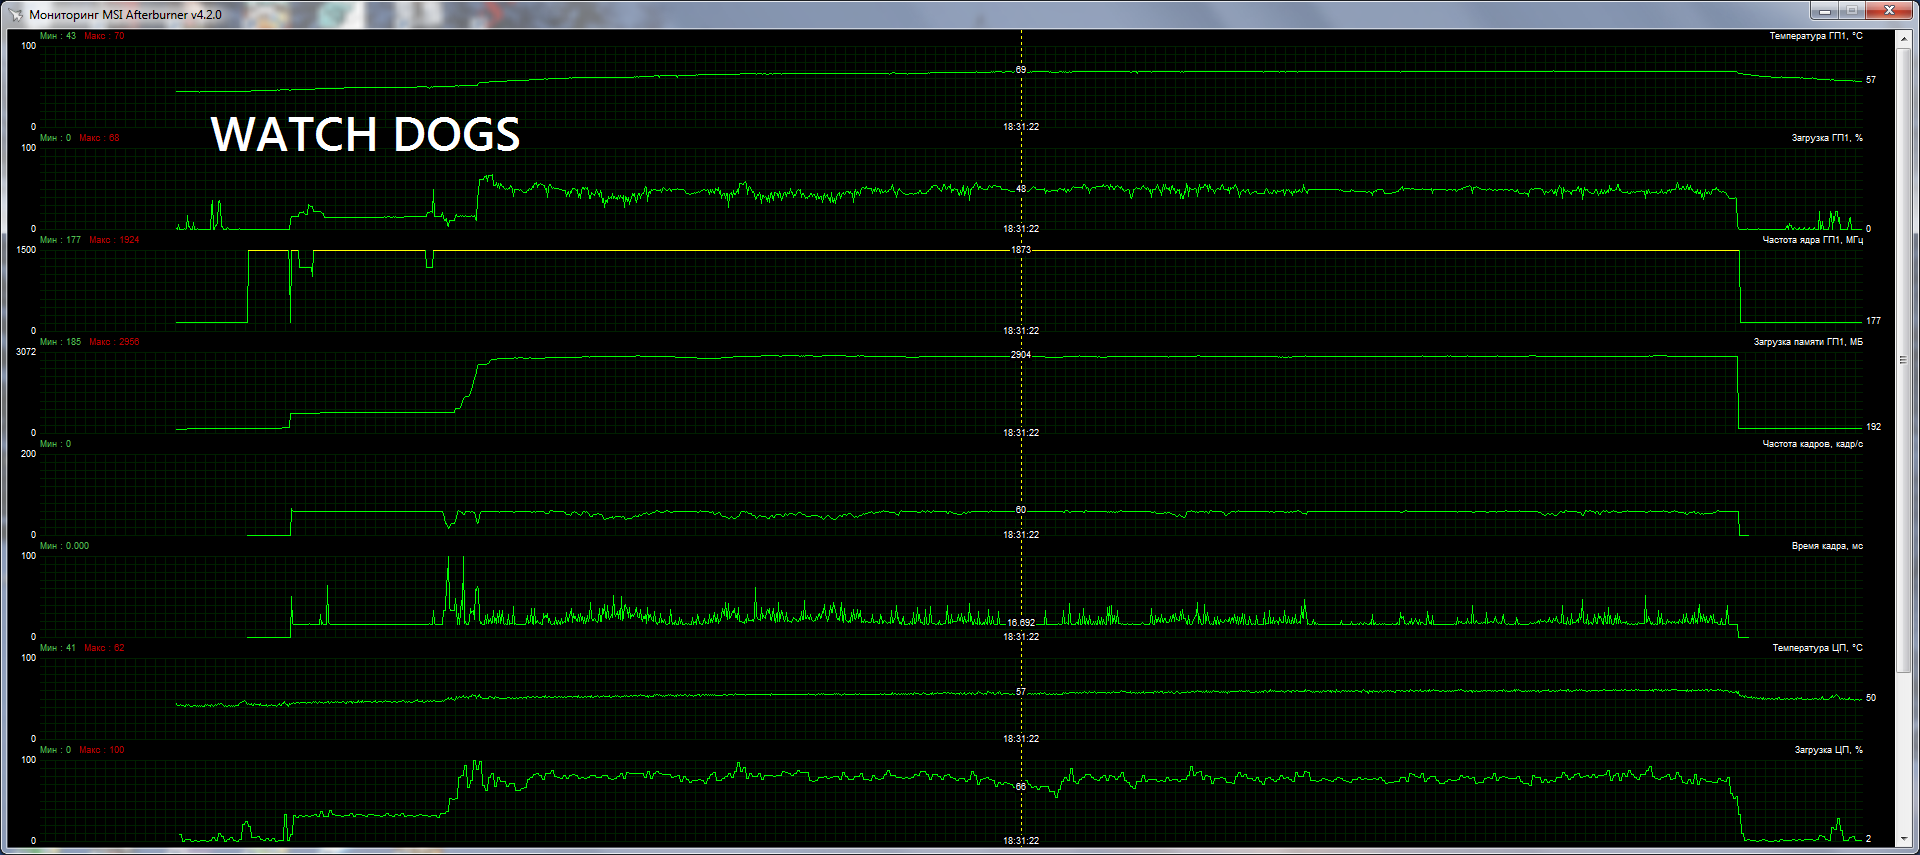Click the cursor value 1873 on the core clock graph
The width and height of the screenshot is (1920, 855).
(1021, 250)
